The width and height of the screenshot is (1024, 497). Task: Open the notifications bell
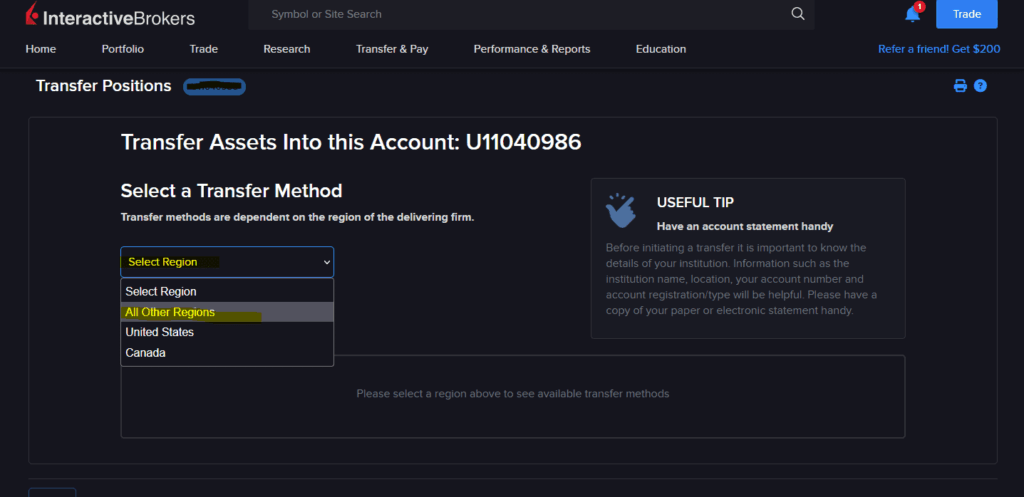click(x=912, y=14)
